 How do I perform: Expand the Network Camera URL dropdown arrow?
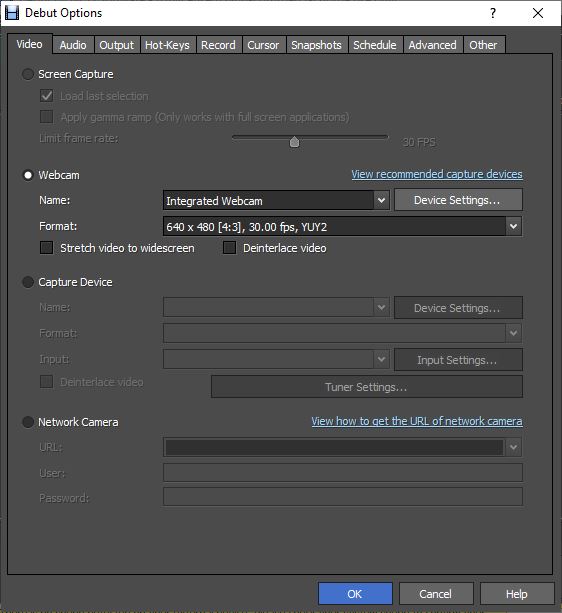[514, 447]
